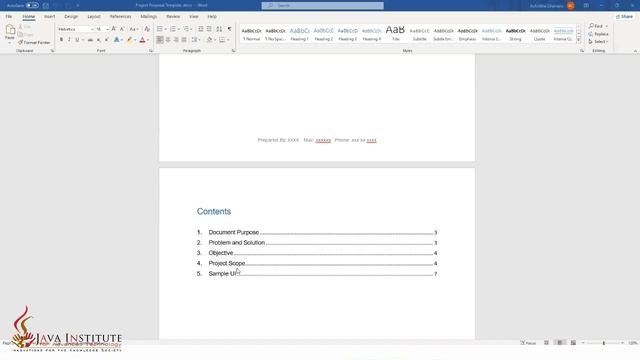
Task: Click the title bar Search box
Action: [322, 6]
